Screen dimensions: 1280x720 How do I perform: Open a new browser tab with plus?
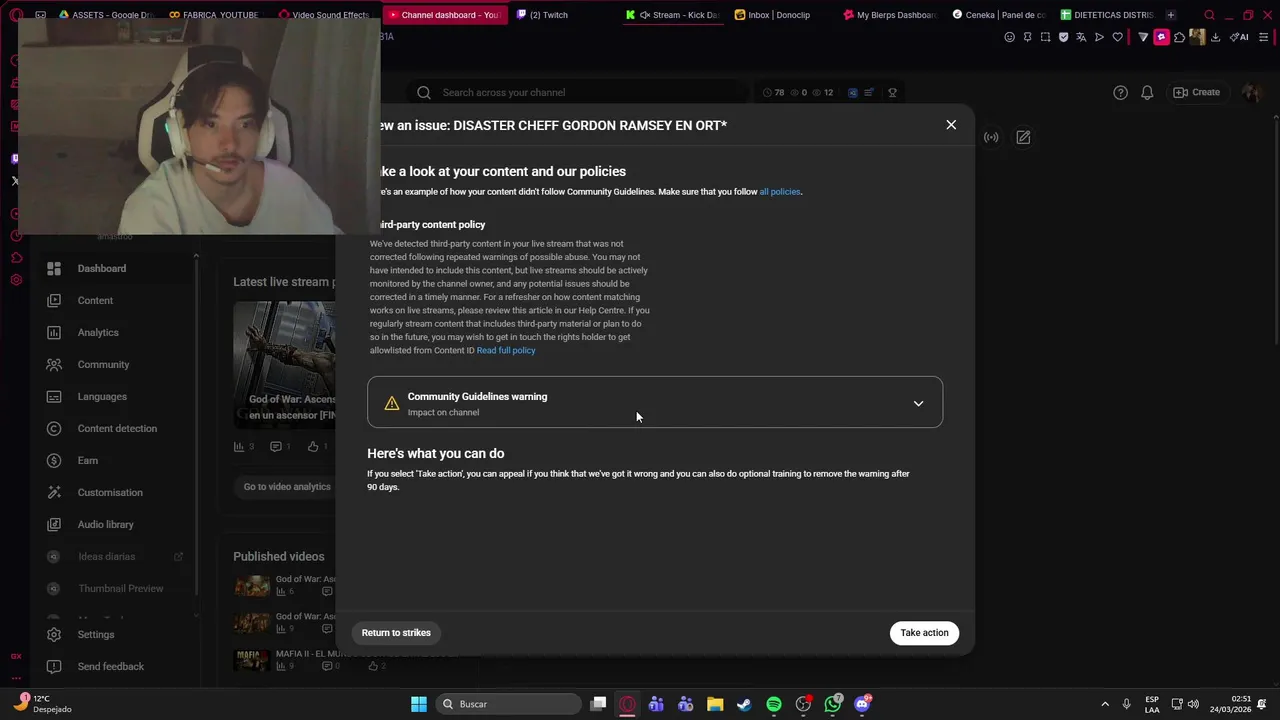click(x=1171, y=15)
